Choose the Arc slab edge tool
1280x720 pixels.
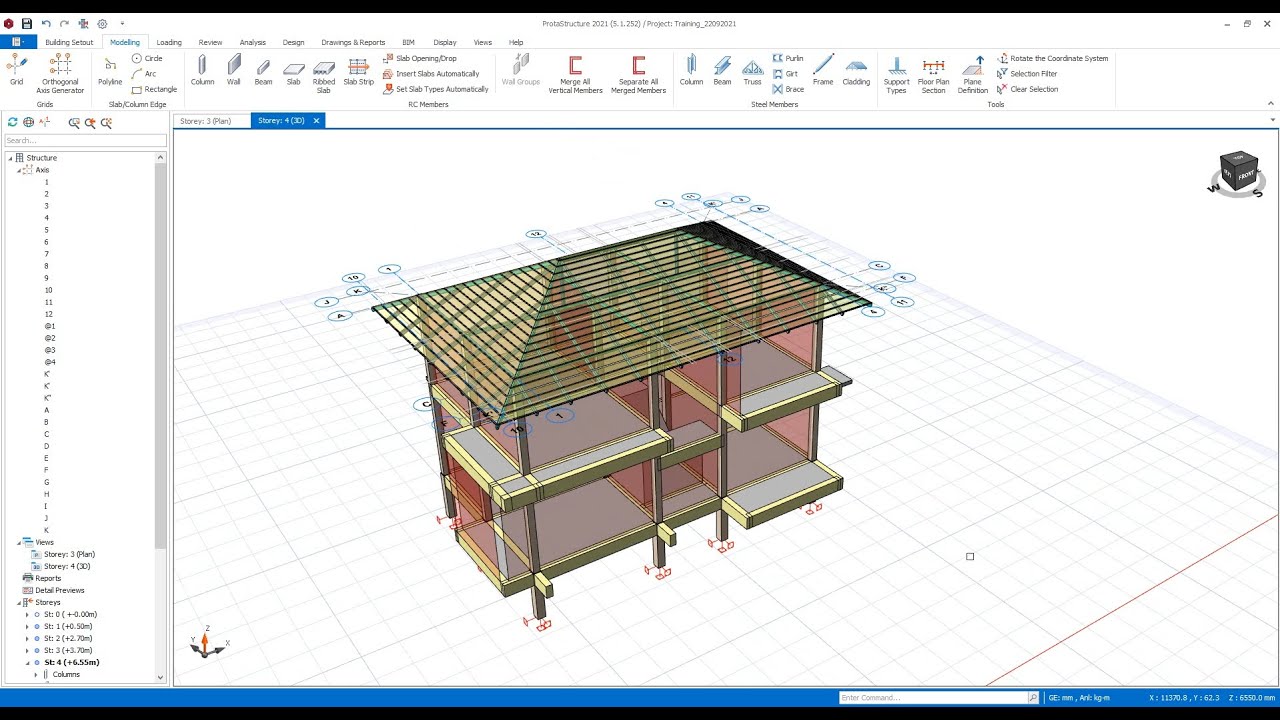[144, 73]
